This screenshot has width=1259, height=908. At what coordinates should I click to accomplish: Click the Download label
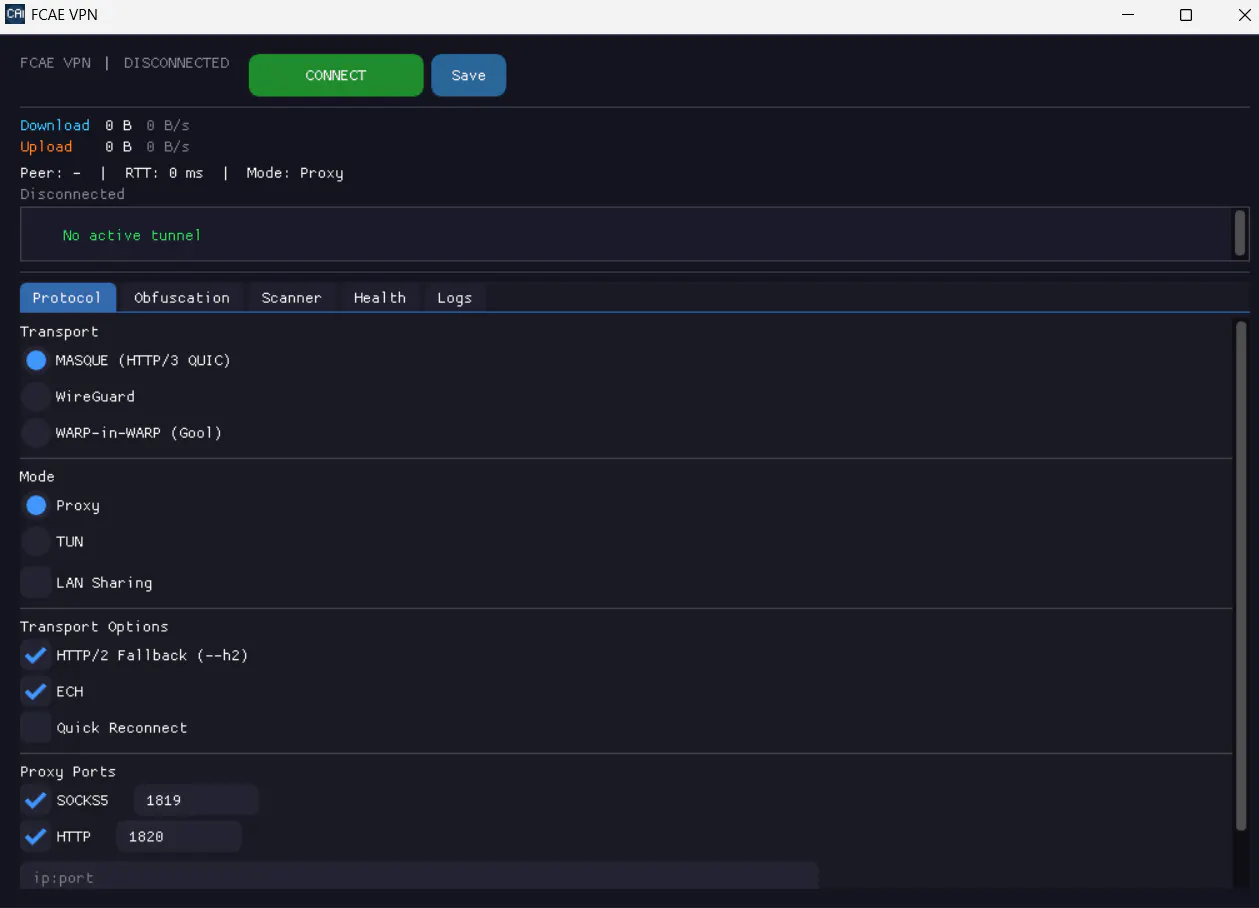(x=55, y=125)
